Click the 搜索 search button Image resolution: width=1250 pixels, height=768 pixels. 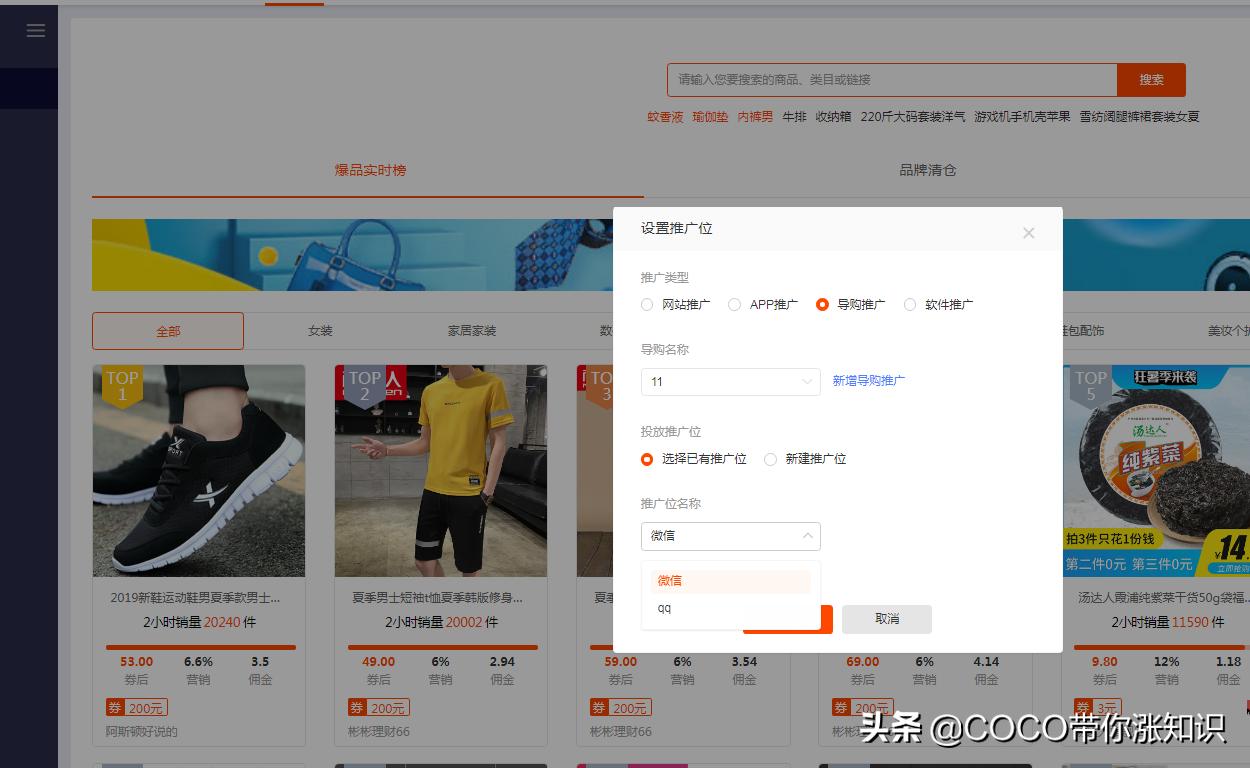point(1151,80)
